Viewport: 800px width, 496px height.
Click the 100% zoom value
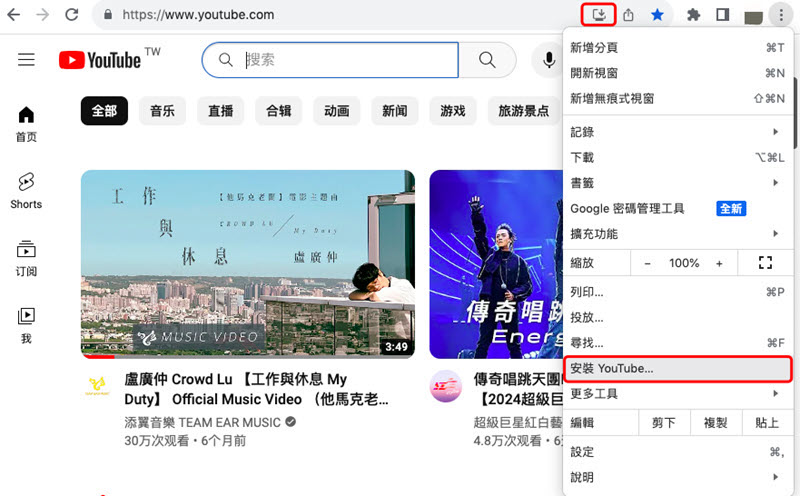point(684,263)
